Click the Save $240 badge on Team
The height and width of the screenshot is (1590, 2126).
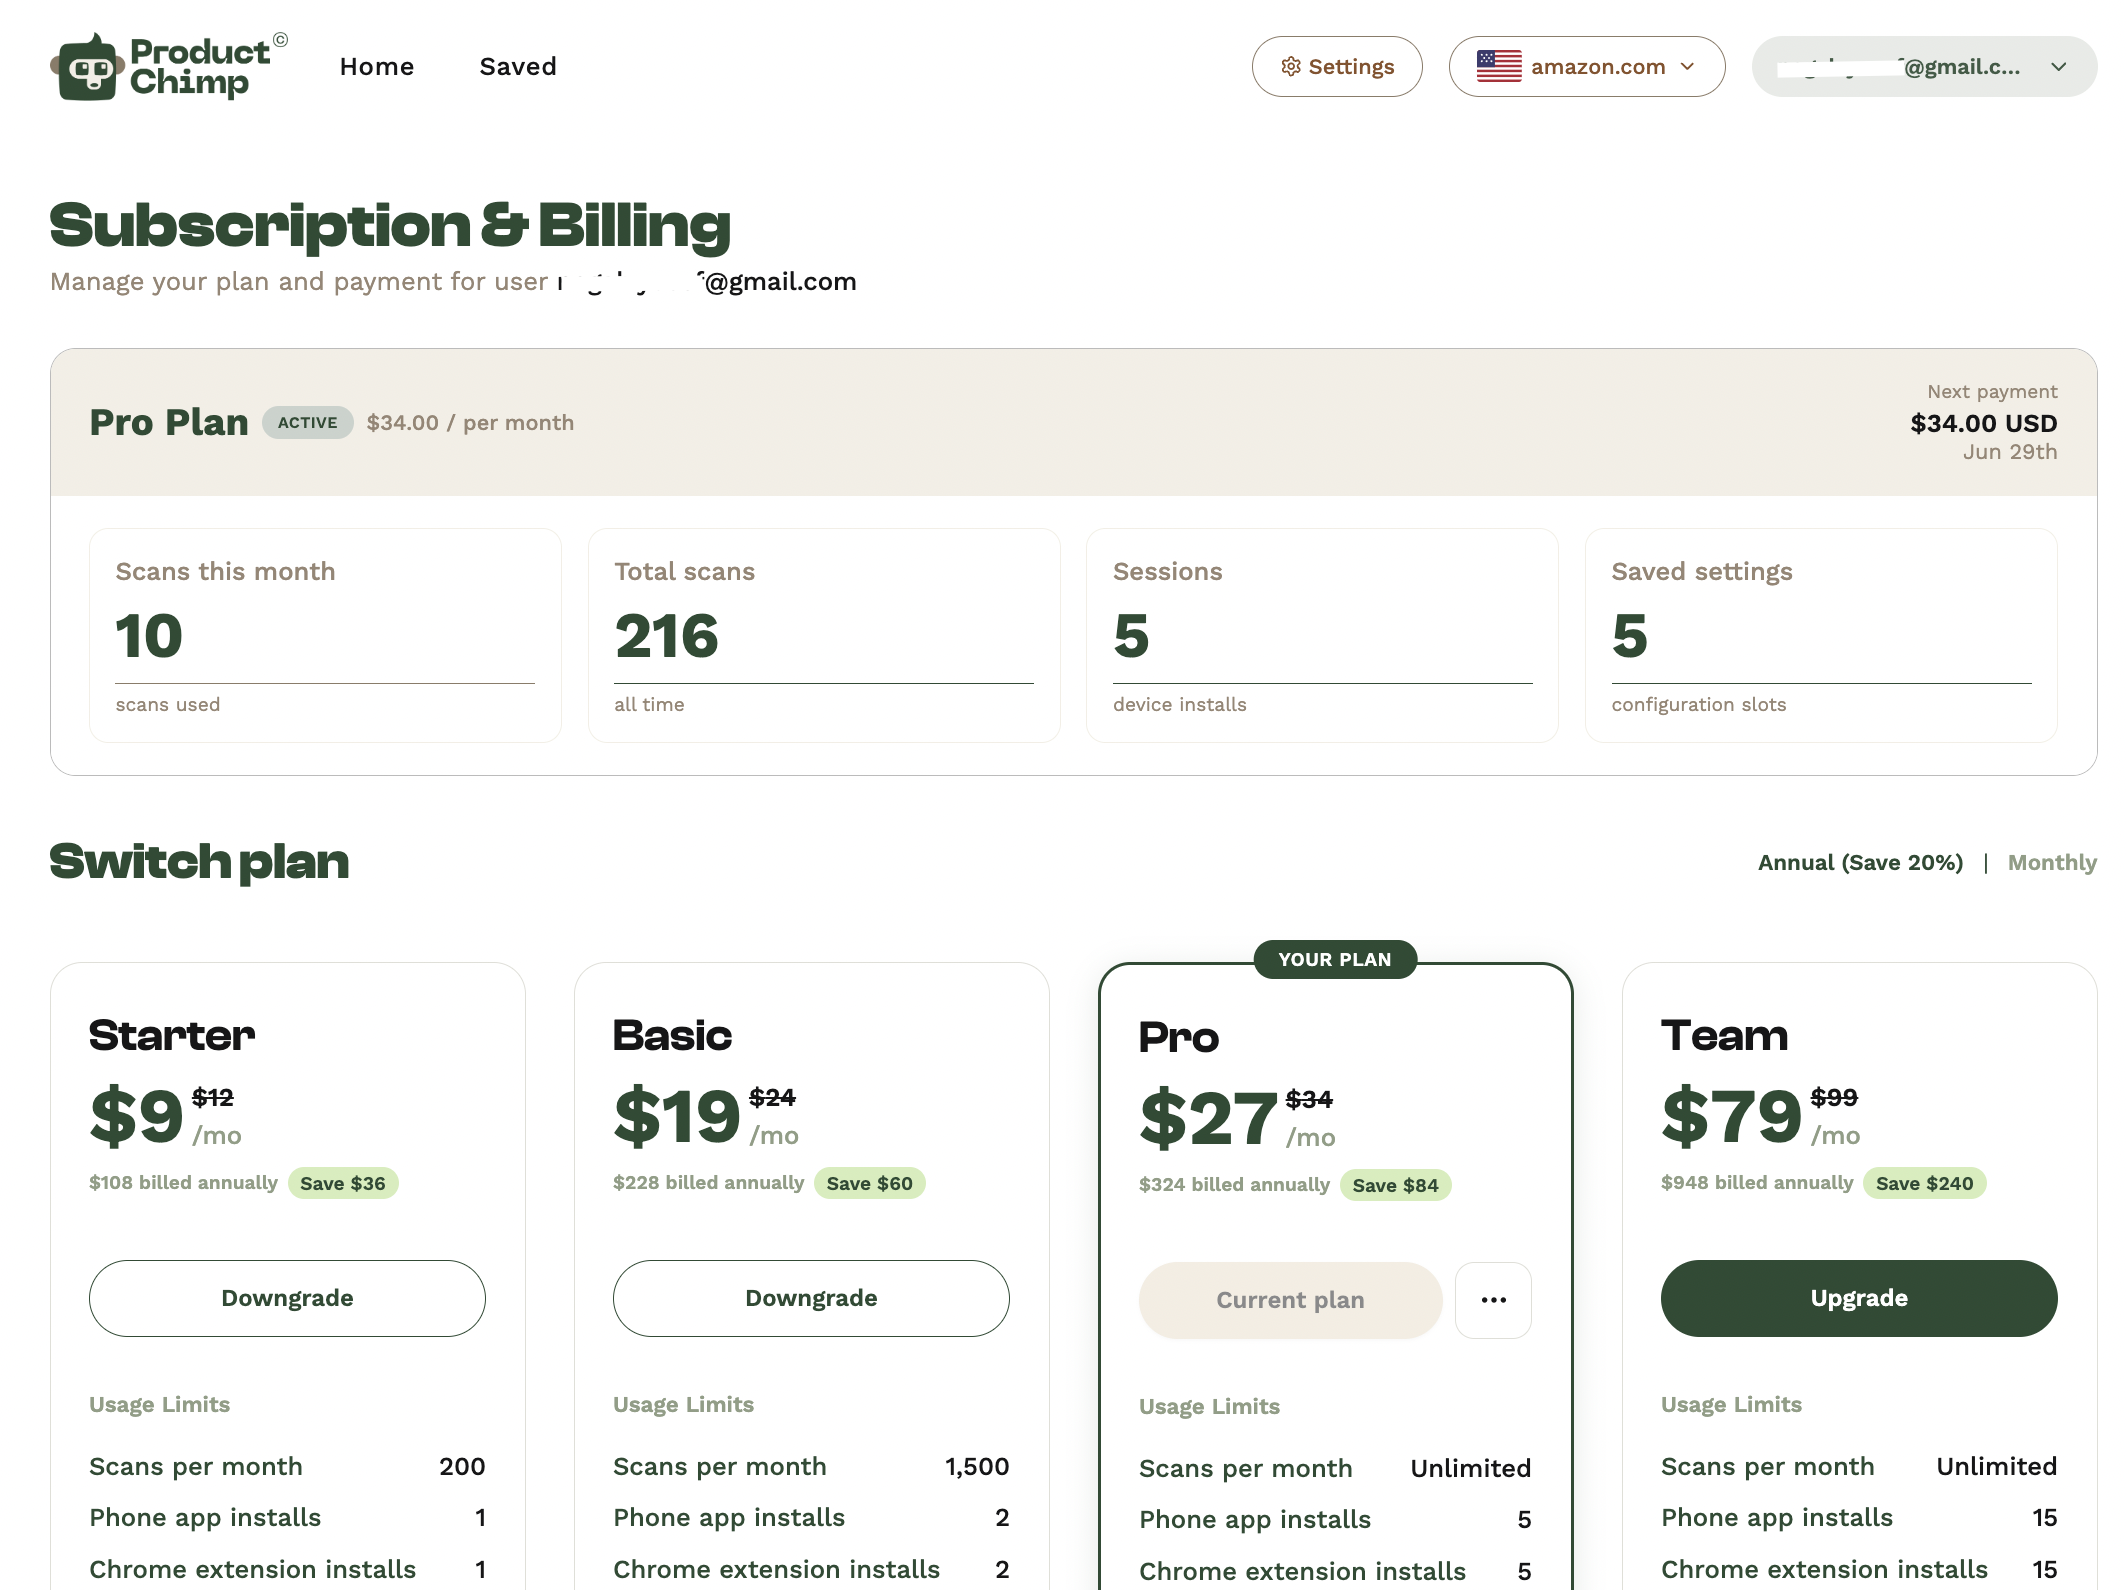click(x=1924, y=1183)
